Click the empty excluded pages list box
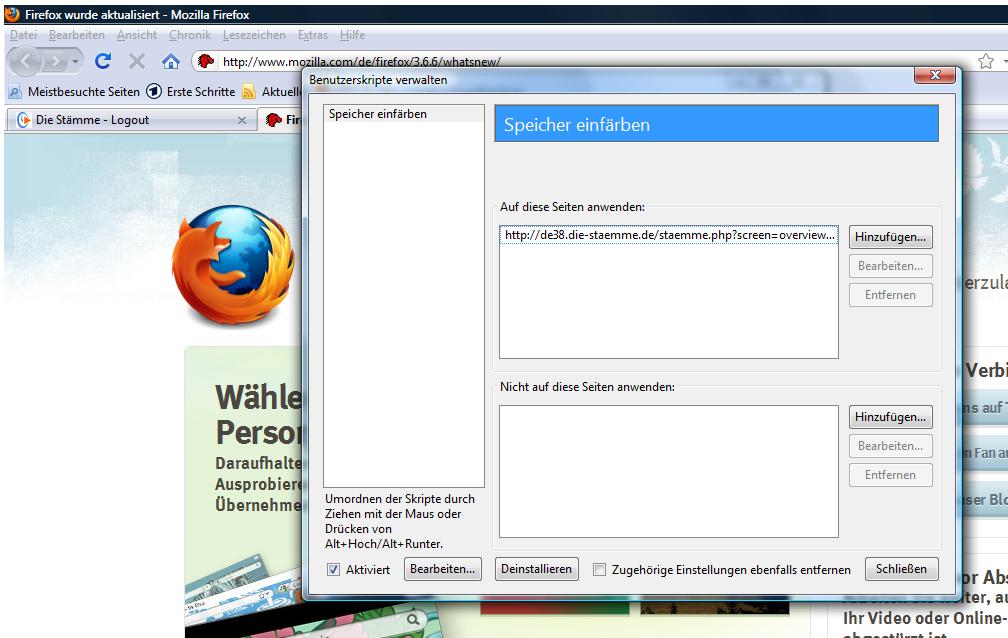1008x638 pixels. pyautogui.click(x=669, y=471)
